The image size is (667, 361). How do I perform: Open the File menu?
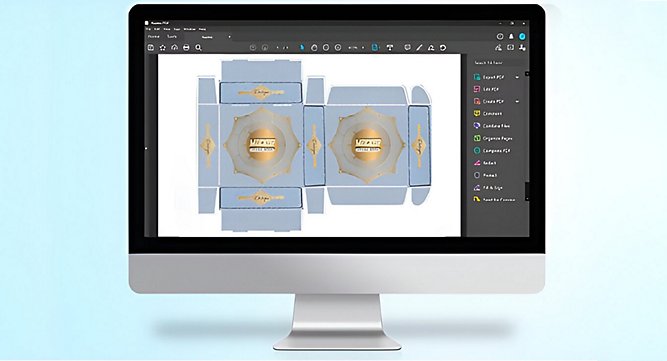pos(148,29)
